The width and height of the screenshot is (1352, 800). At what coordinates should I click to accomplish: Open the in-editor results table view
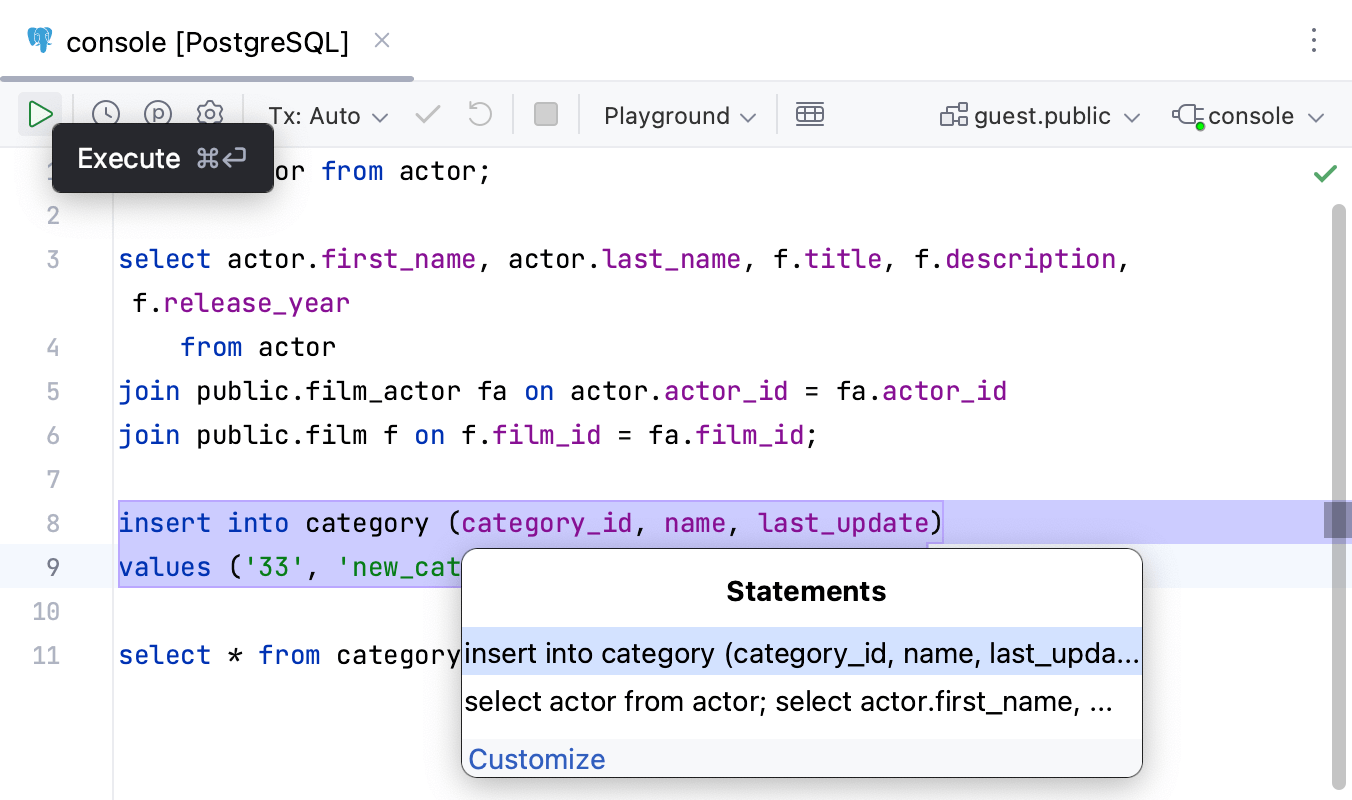[x=810, y=114]
